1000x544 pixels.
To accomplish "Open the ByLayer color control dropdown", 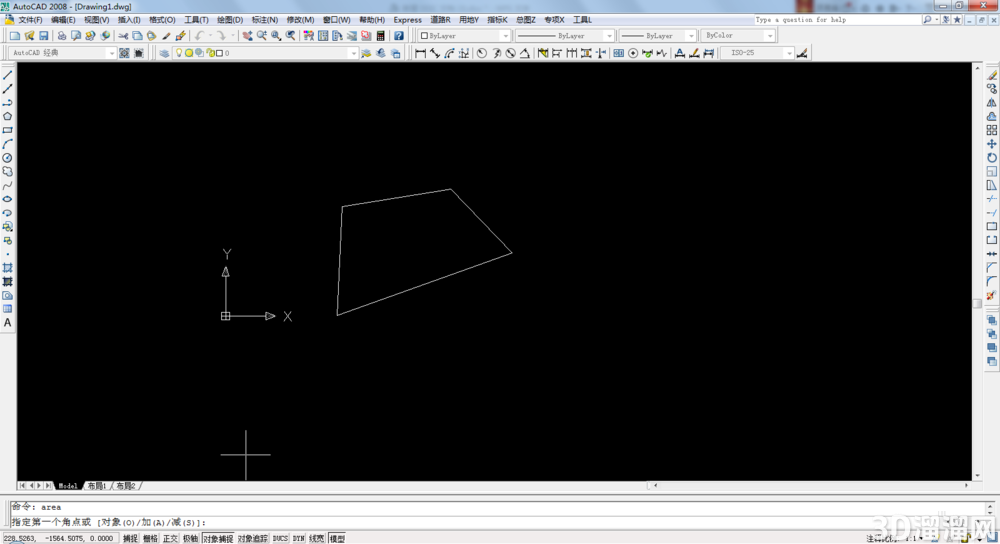I will point(505,36).
